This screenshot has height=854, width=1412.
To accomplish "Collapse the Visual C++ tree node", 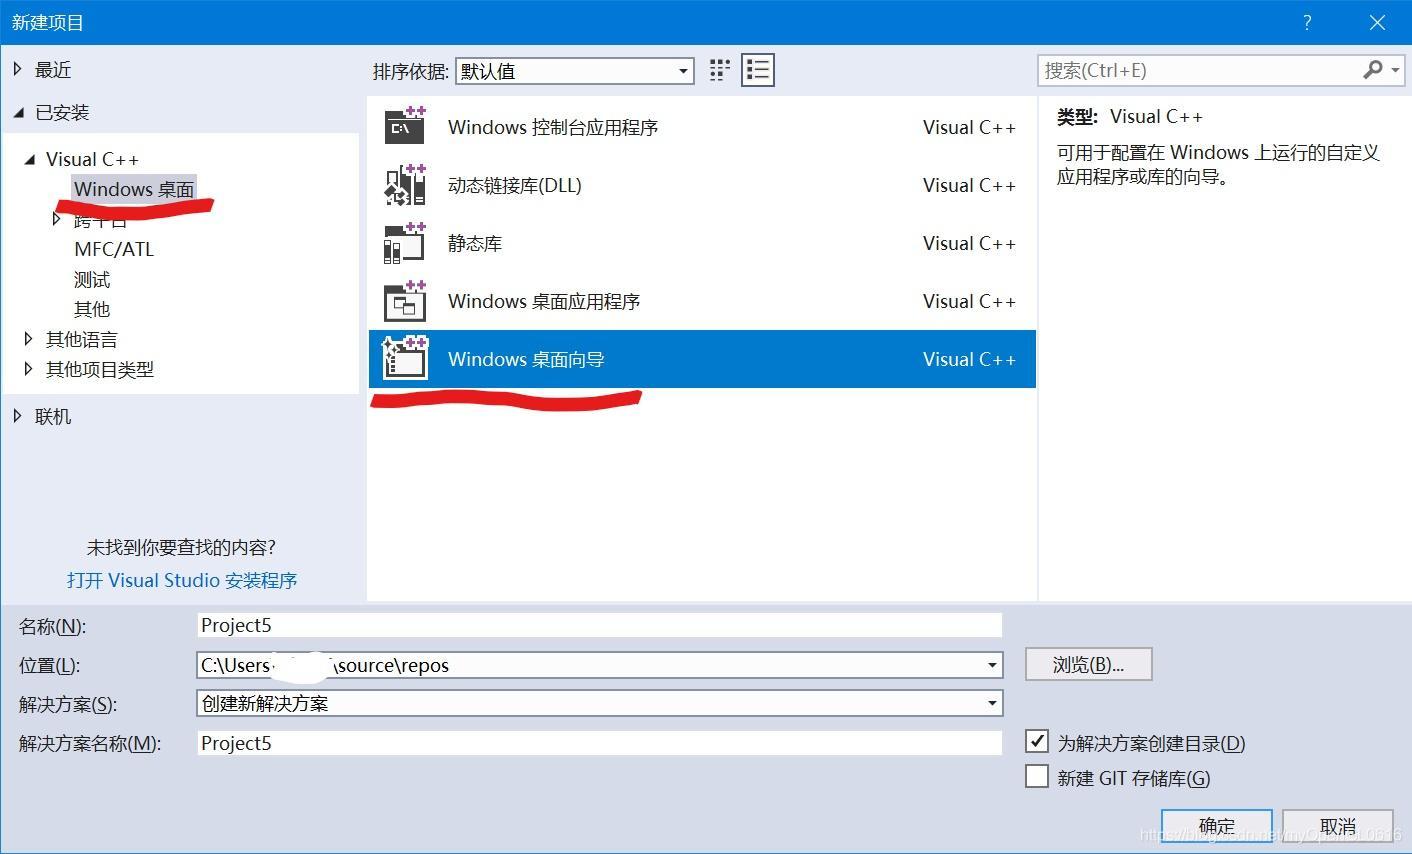I will coord(29,159).
